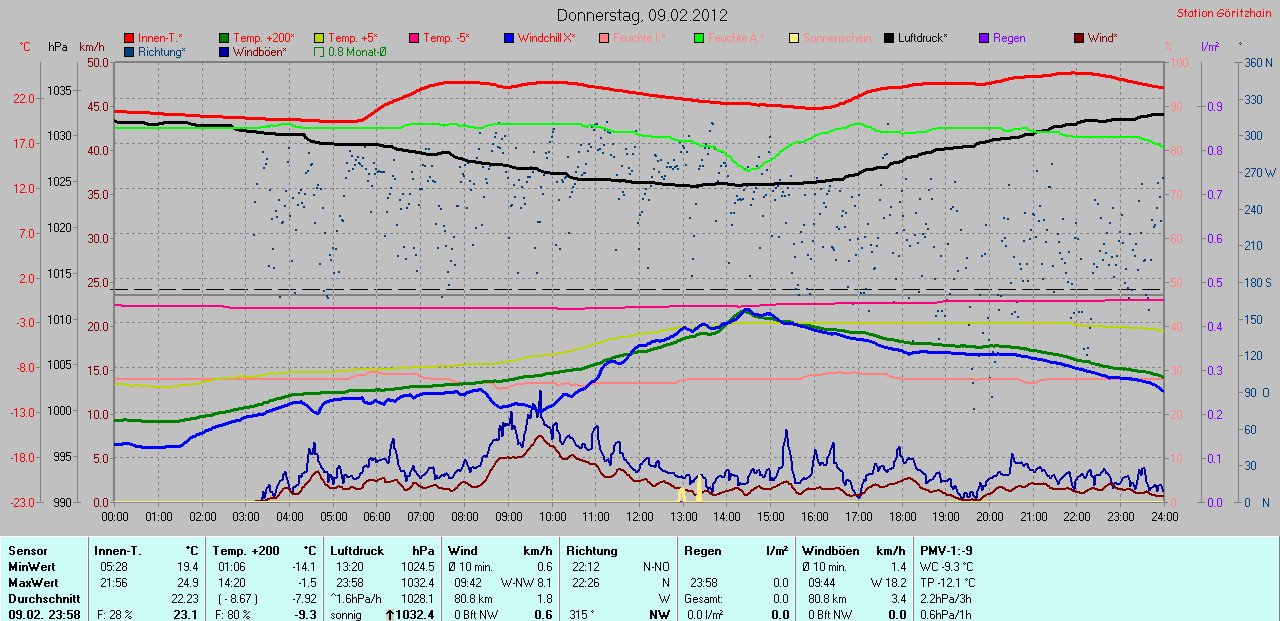This screenshot has height=621, width=1284.
Task: Click the Station Göritzhain label
Action: click(x=1225, y=13)
